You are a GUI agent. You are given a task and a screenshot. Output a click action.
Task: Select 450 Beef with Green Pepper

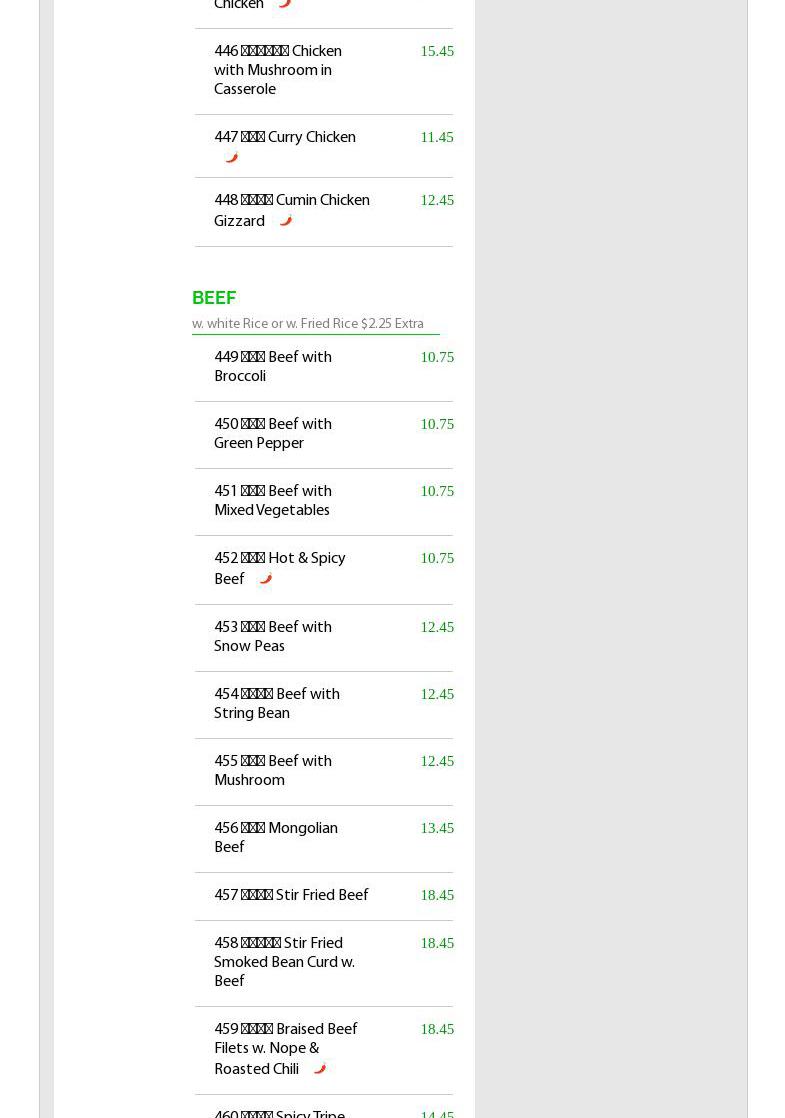coord(272,434)
